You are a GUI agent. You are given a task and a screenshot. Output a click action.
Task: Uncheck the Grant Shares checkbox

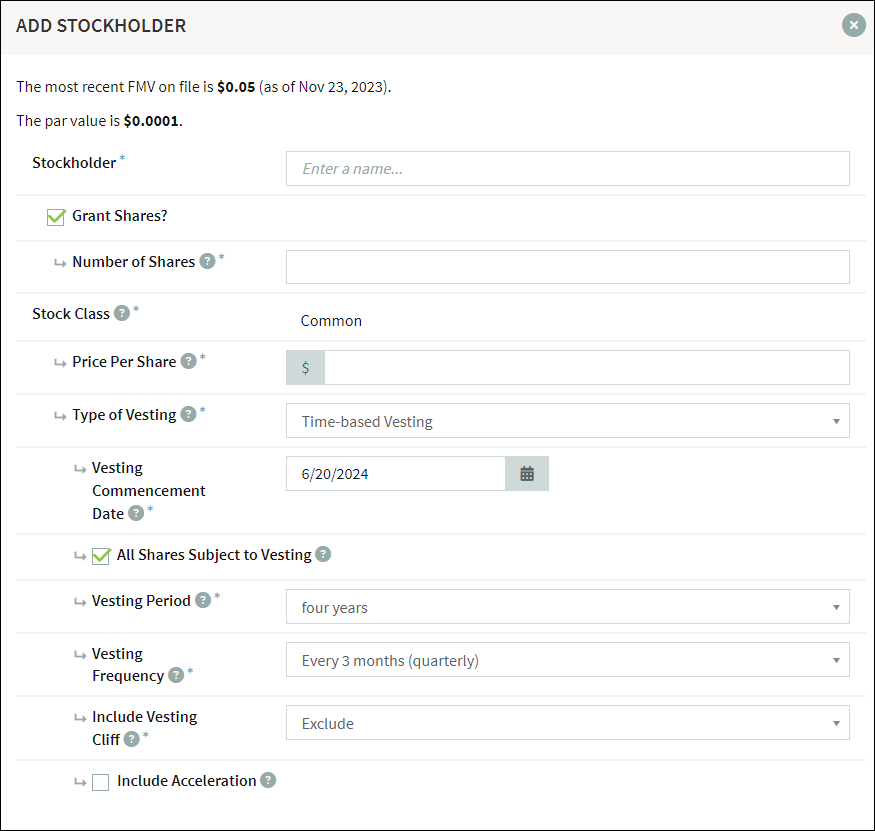click(x=56, y=217)
